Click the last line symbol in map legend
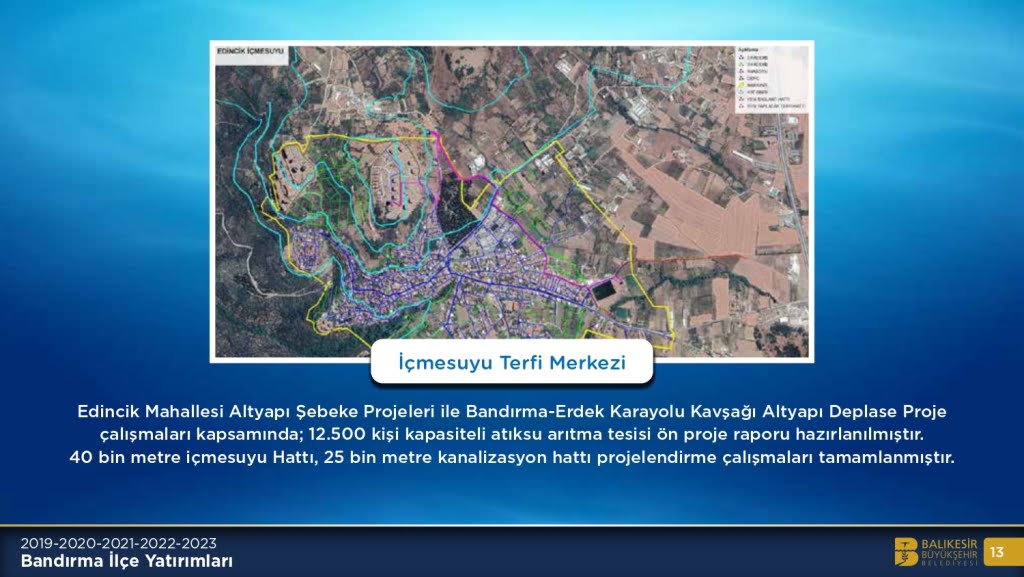 pos(744,104)
